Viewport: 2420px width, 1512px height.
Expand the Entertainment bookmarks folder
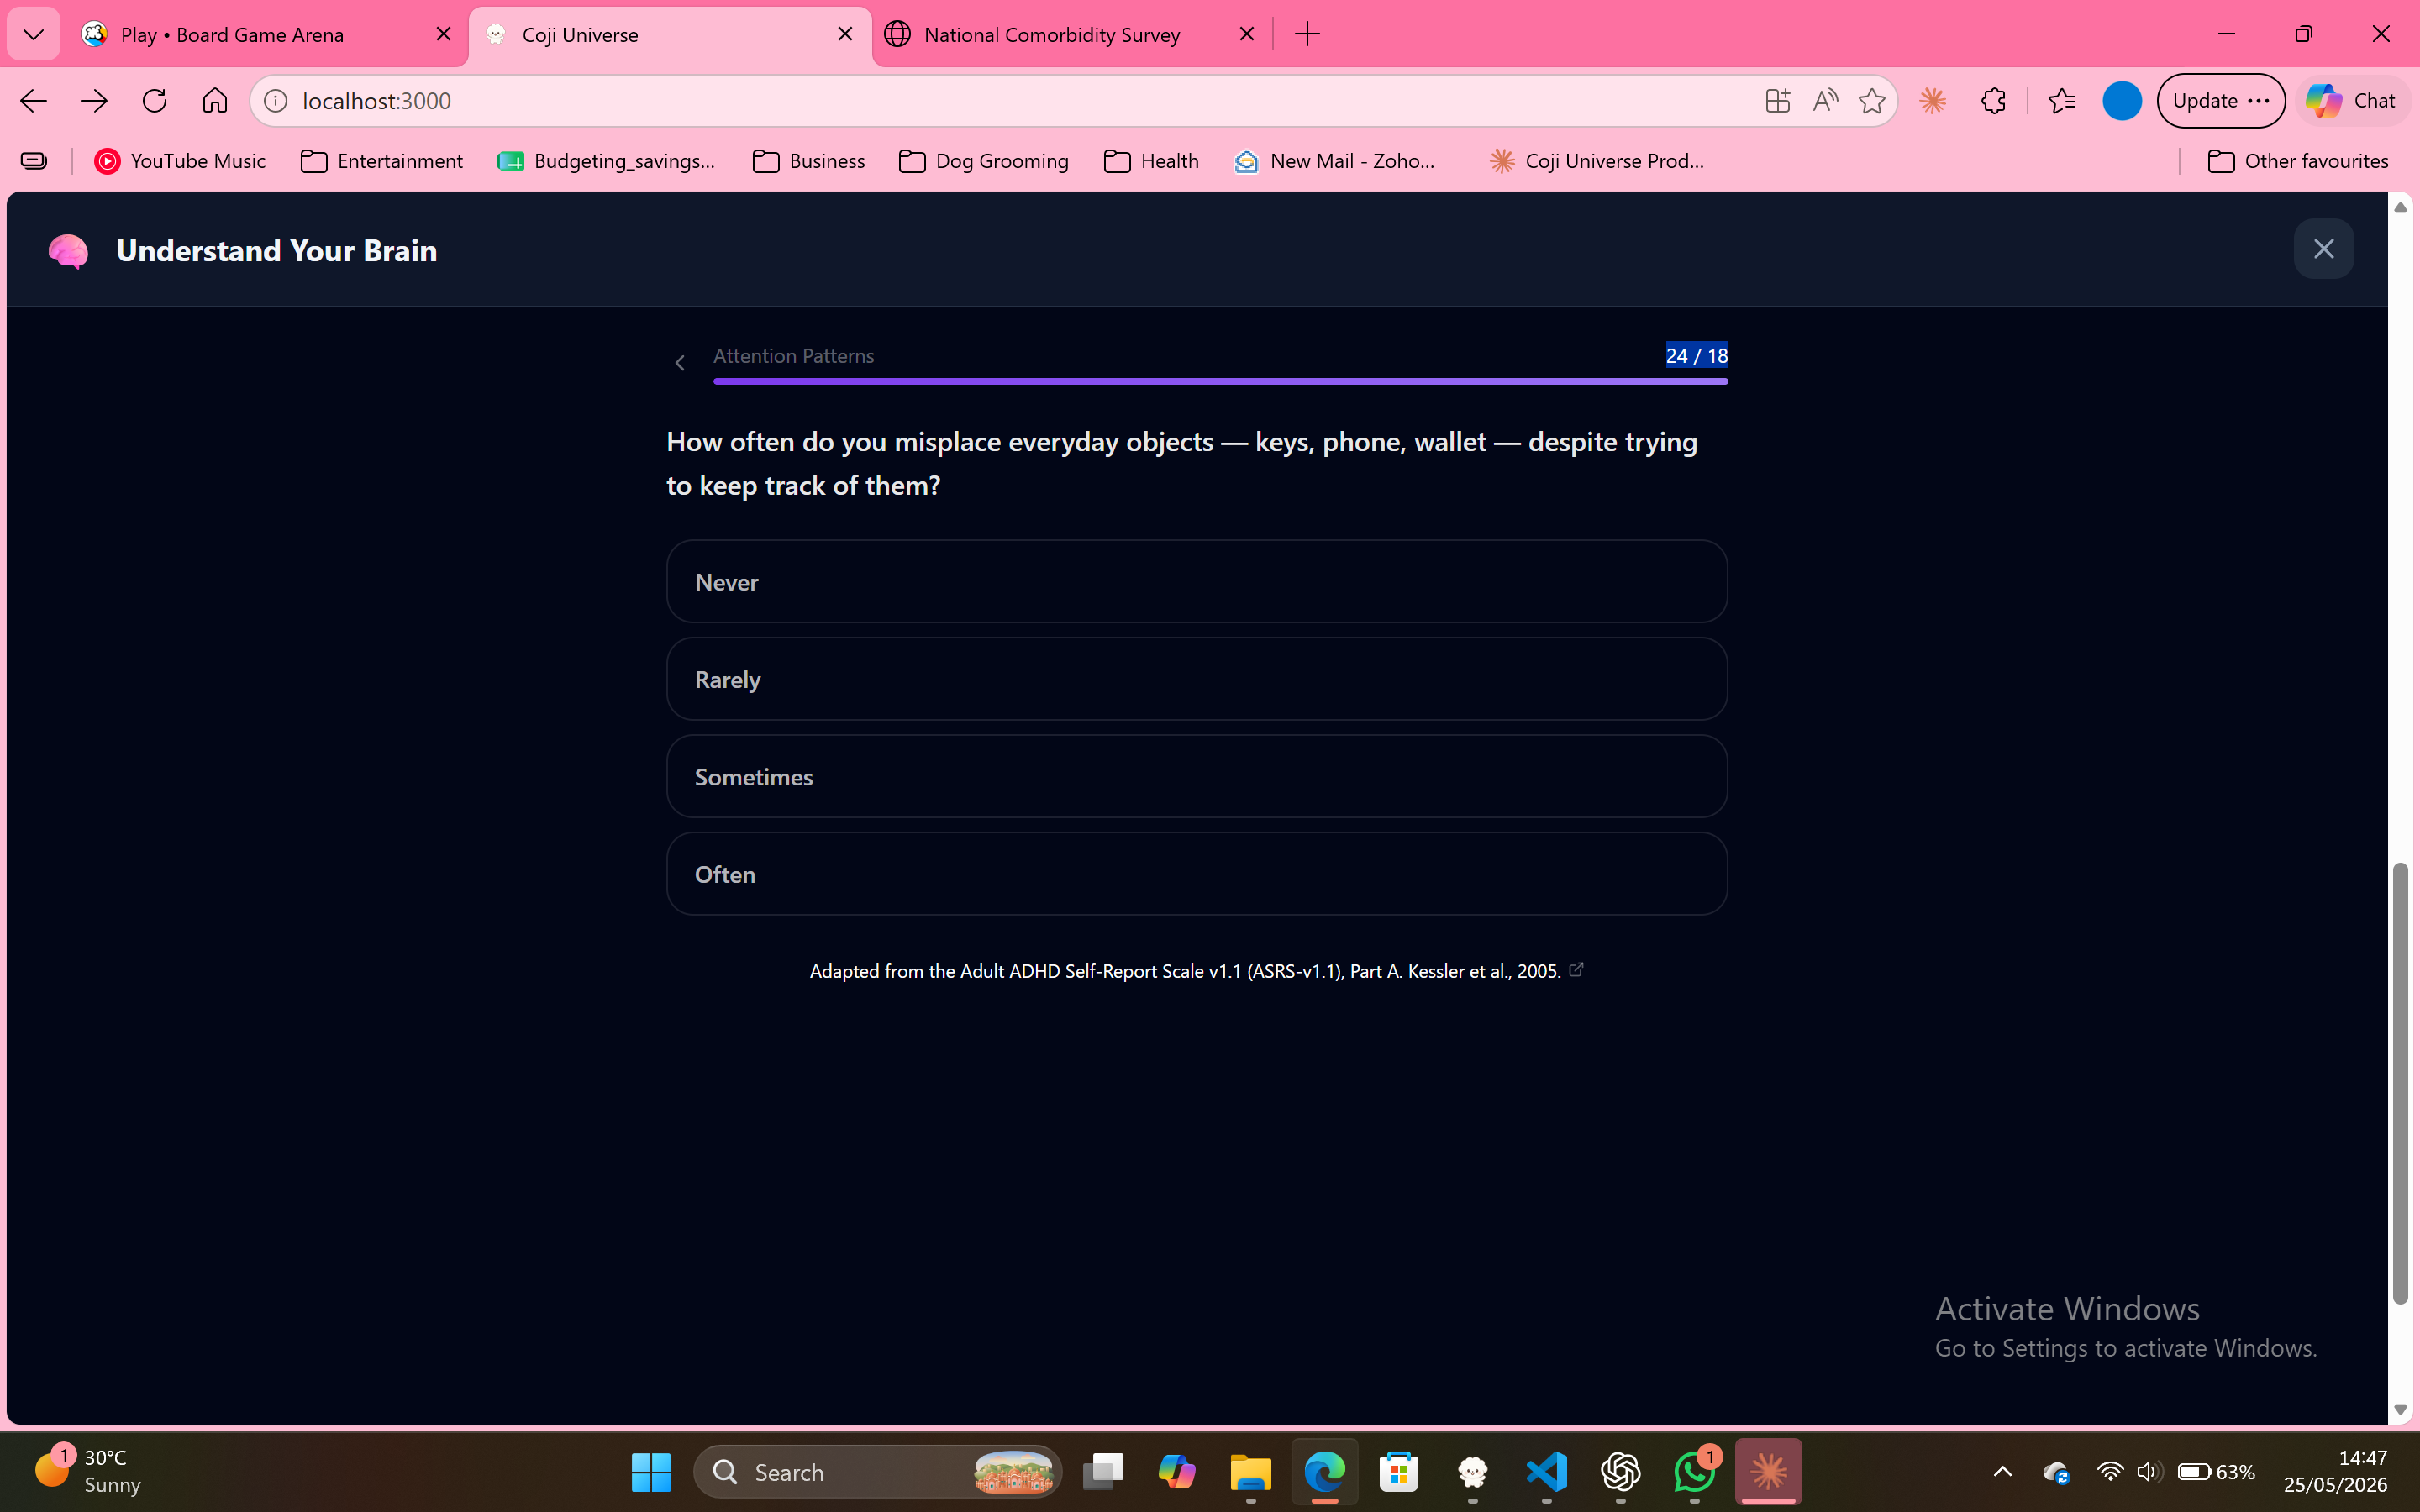[x=382, y=161]
